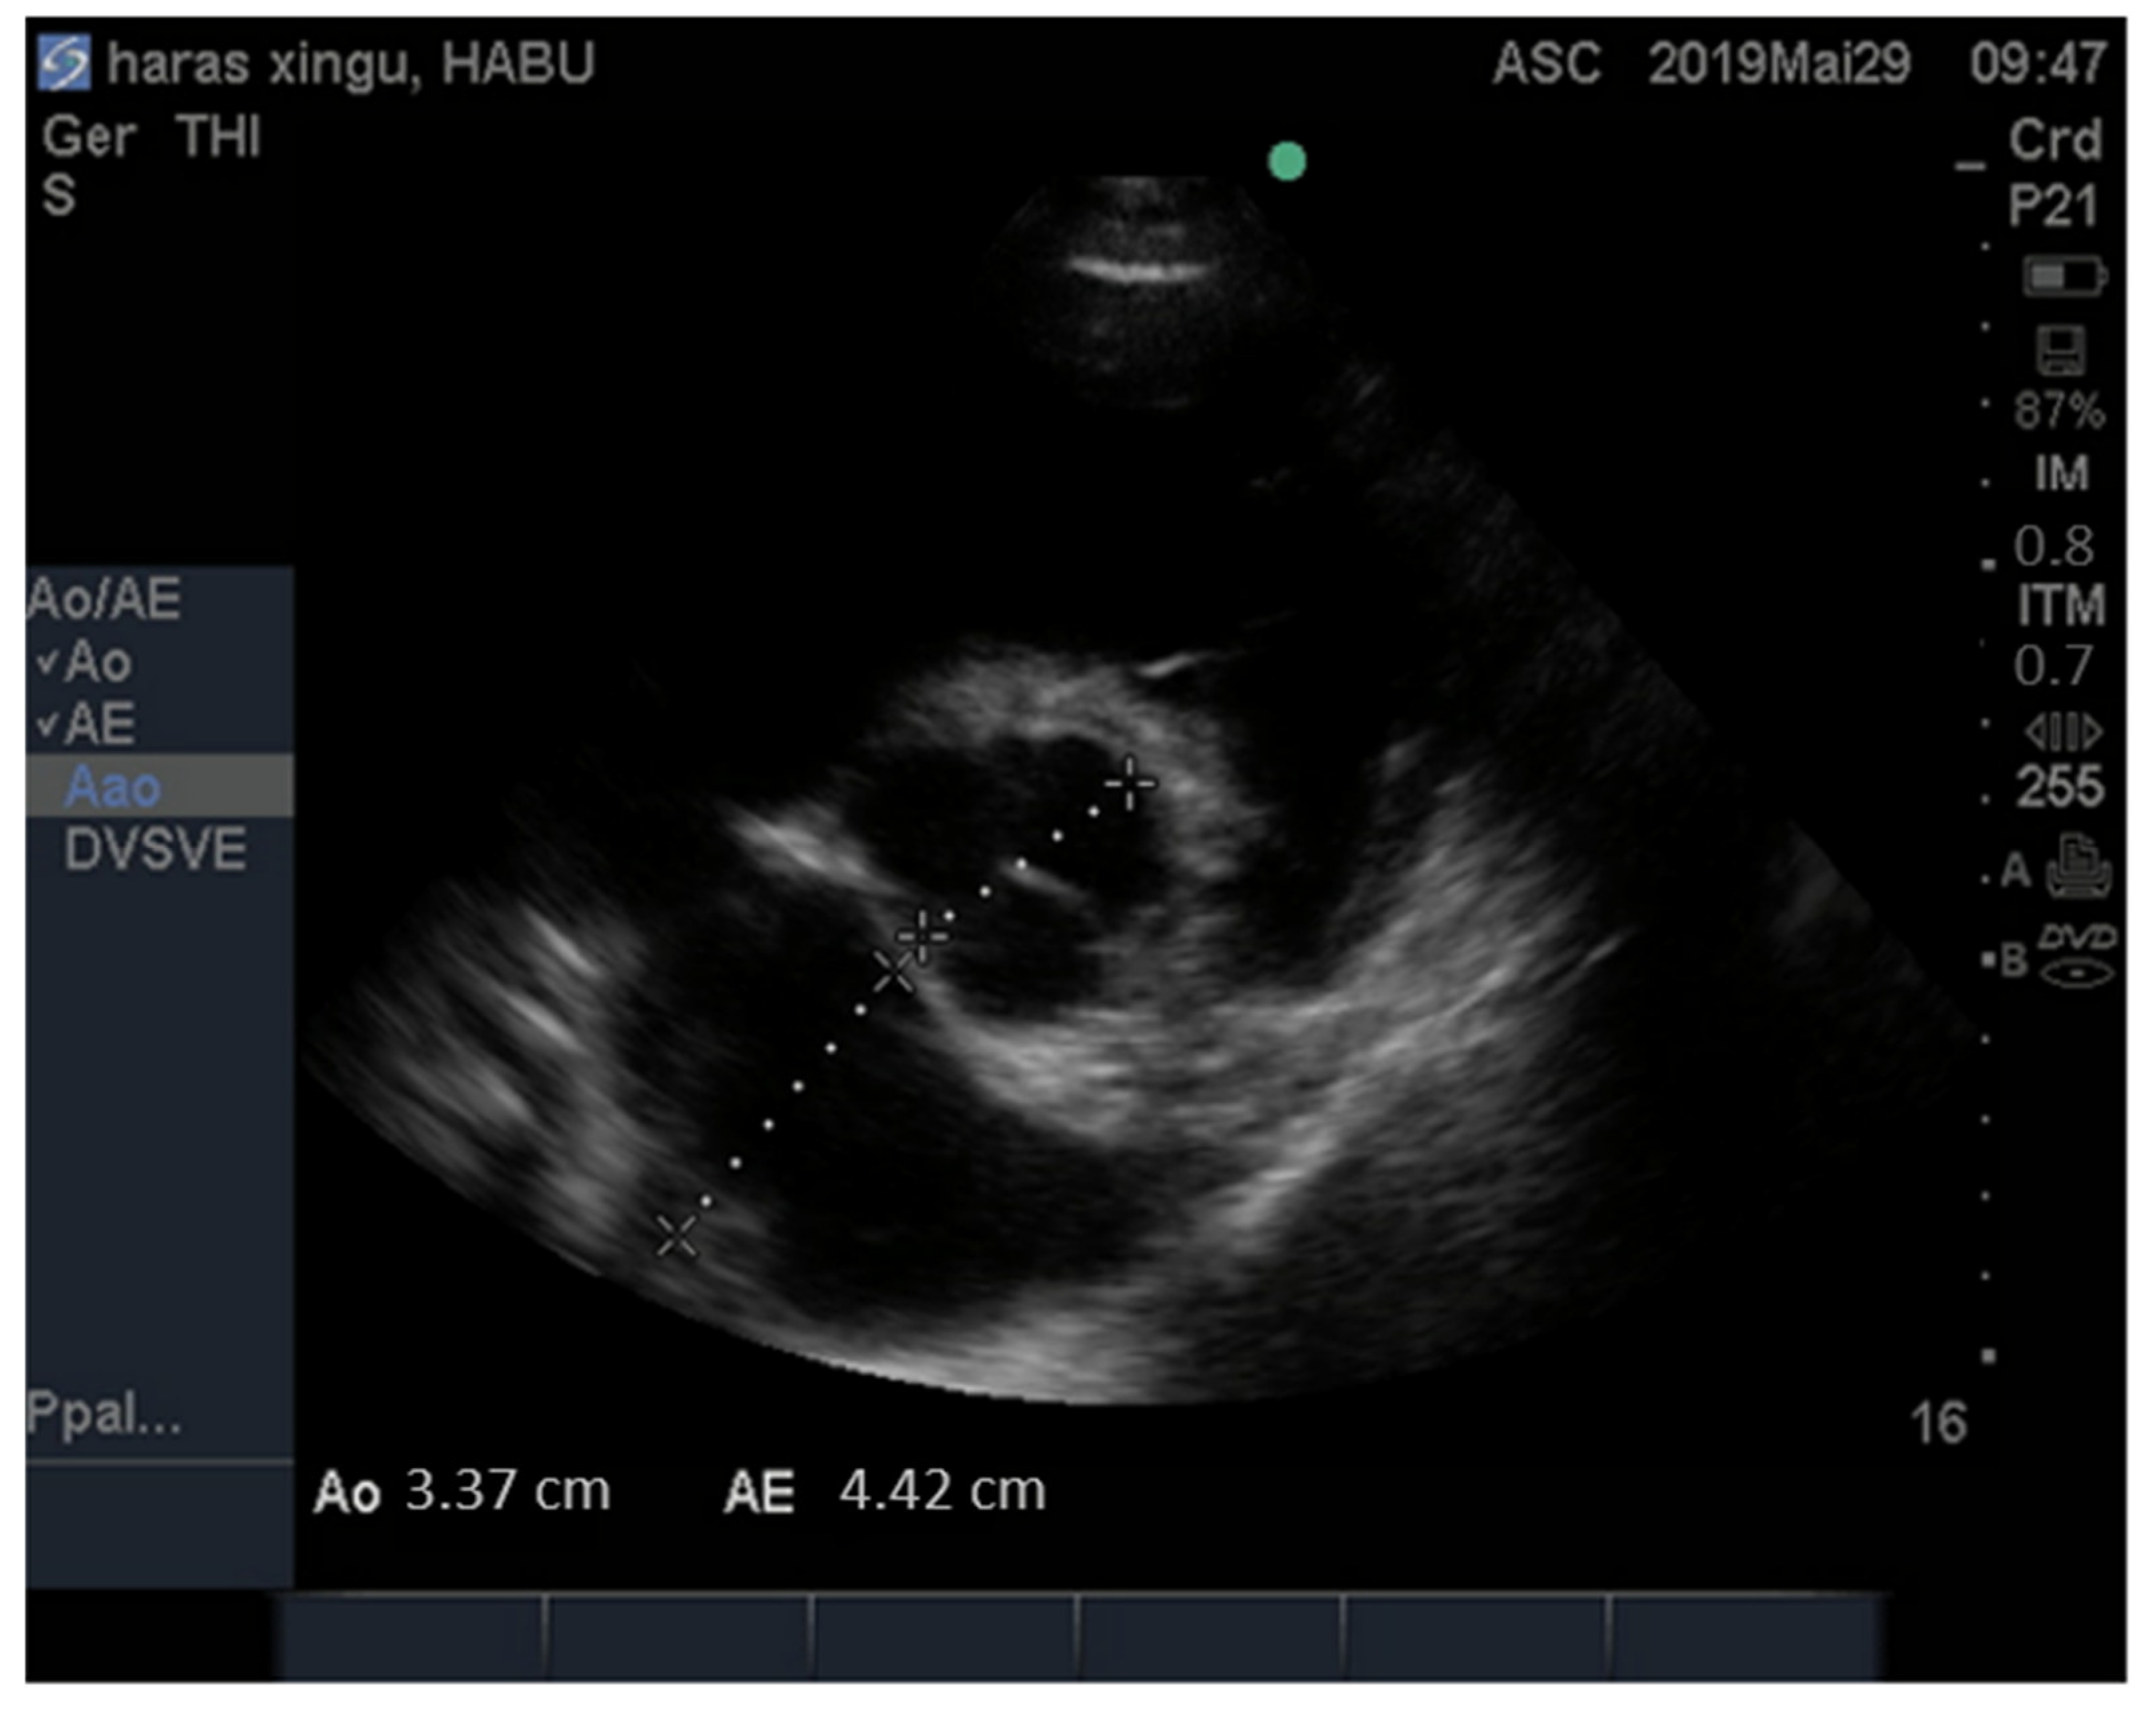2156x1711 pixels.
Task: Click the floppy disk save icon
Action: click(x=2060, y=351)
